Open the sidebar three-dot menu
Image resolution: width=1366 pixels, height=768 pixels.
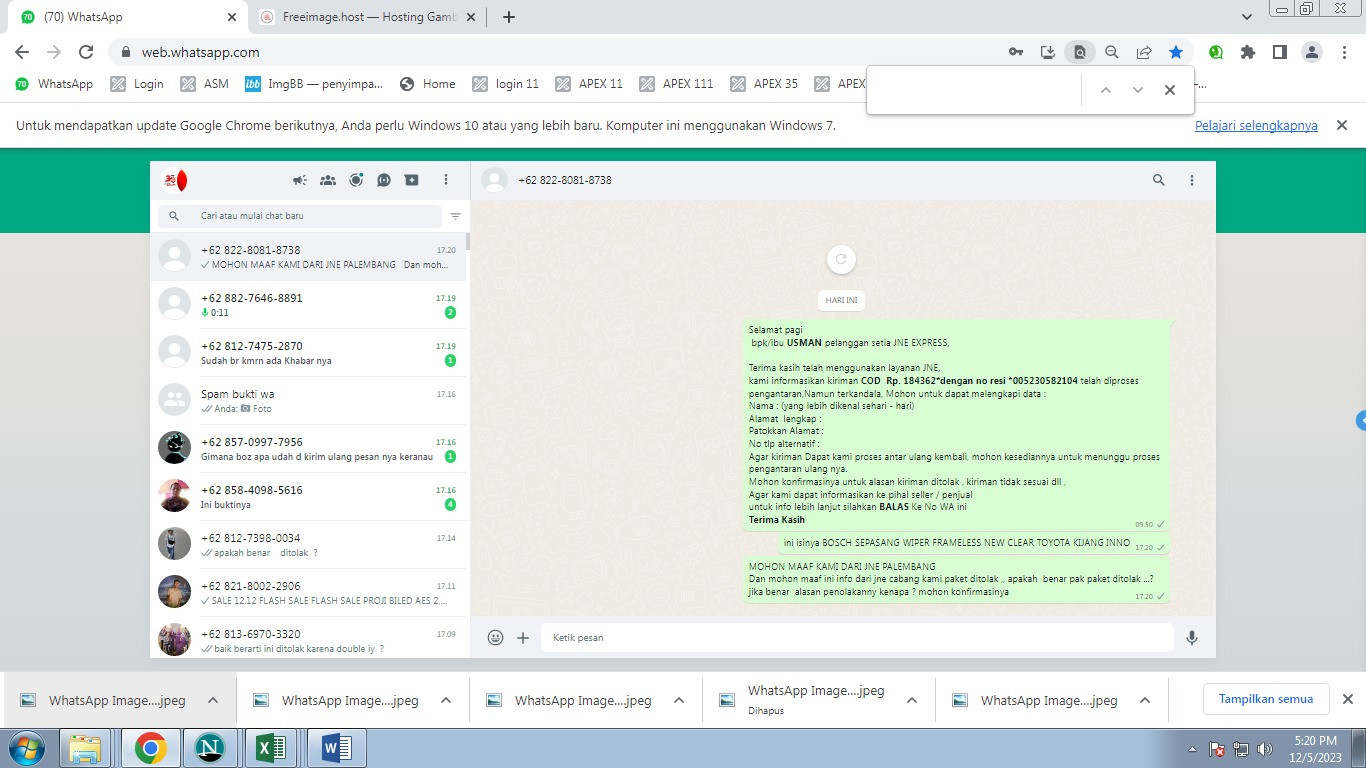click(446, 180)
